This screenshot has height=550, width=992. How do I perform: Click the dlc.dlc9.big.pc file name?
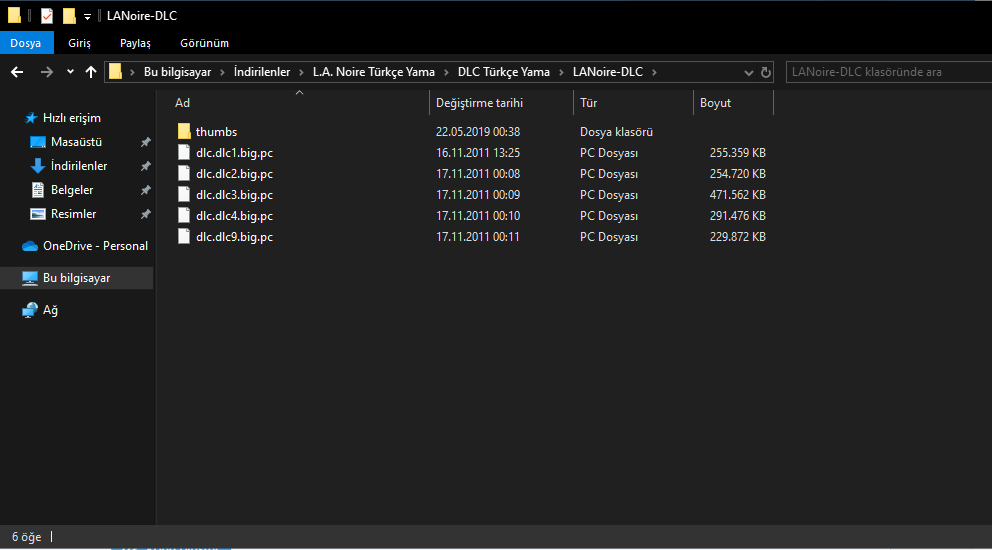pyautogui.click(x=235, y=237)
